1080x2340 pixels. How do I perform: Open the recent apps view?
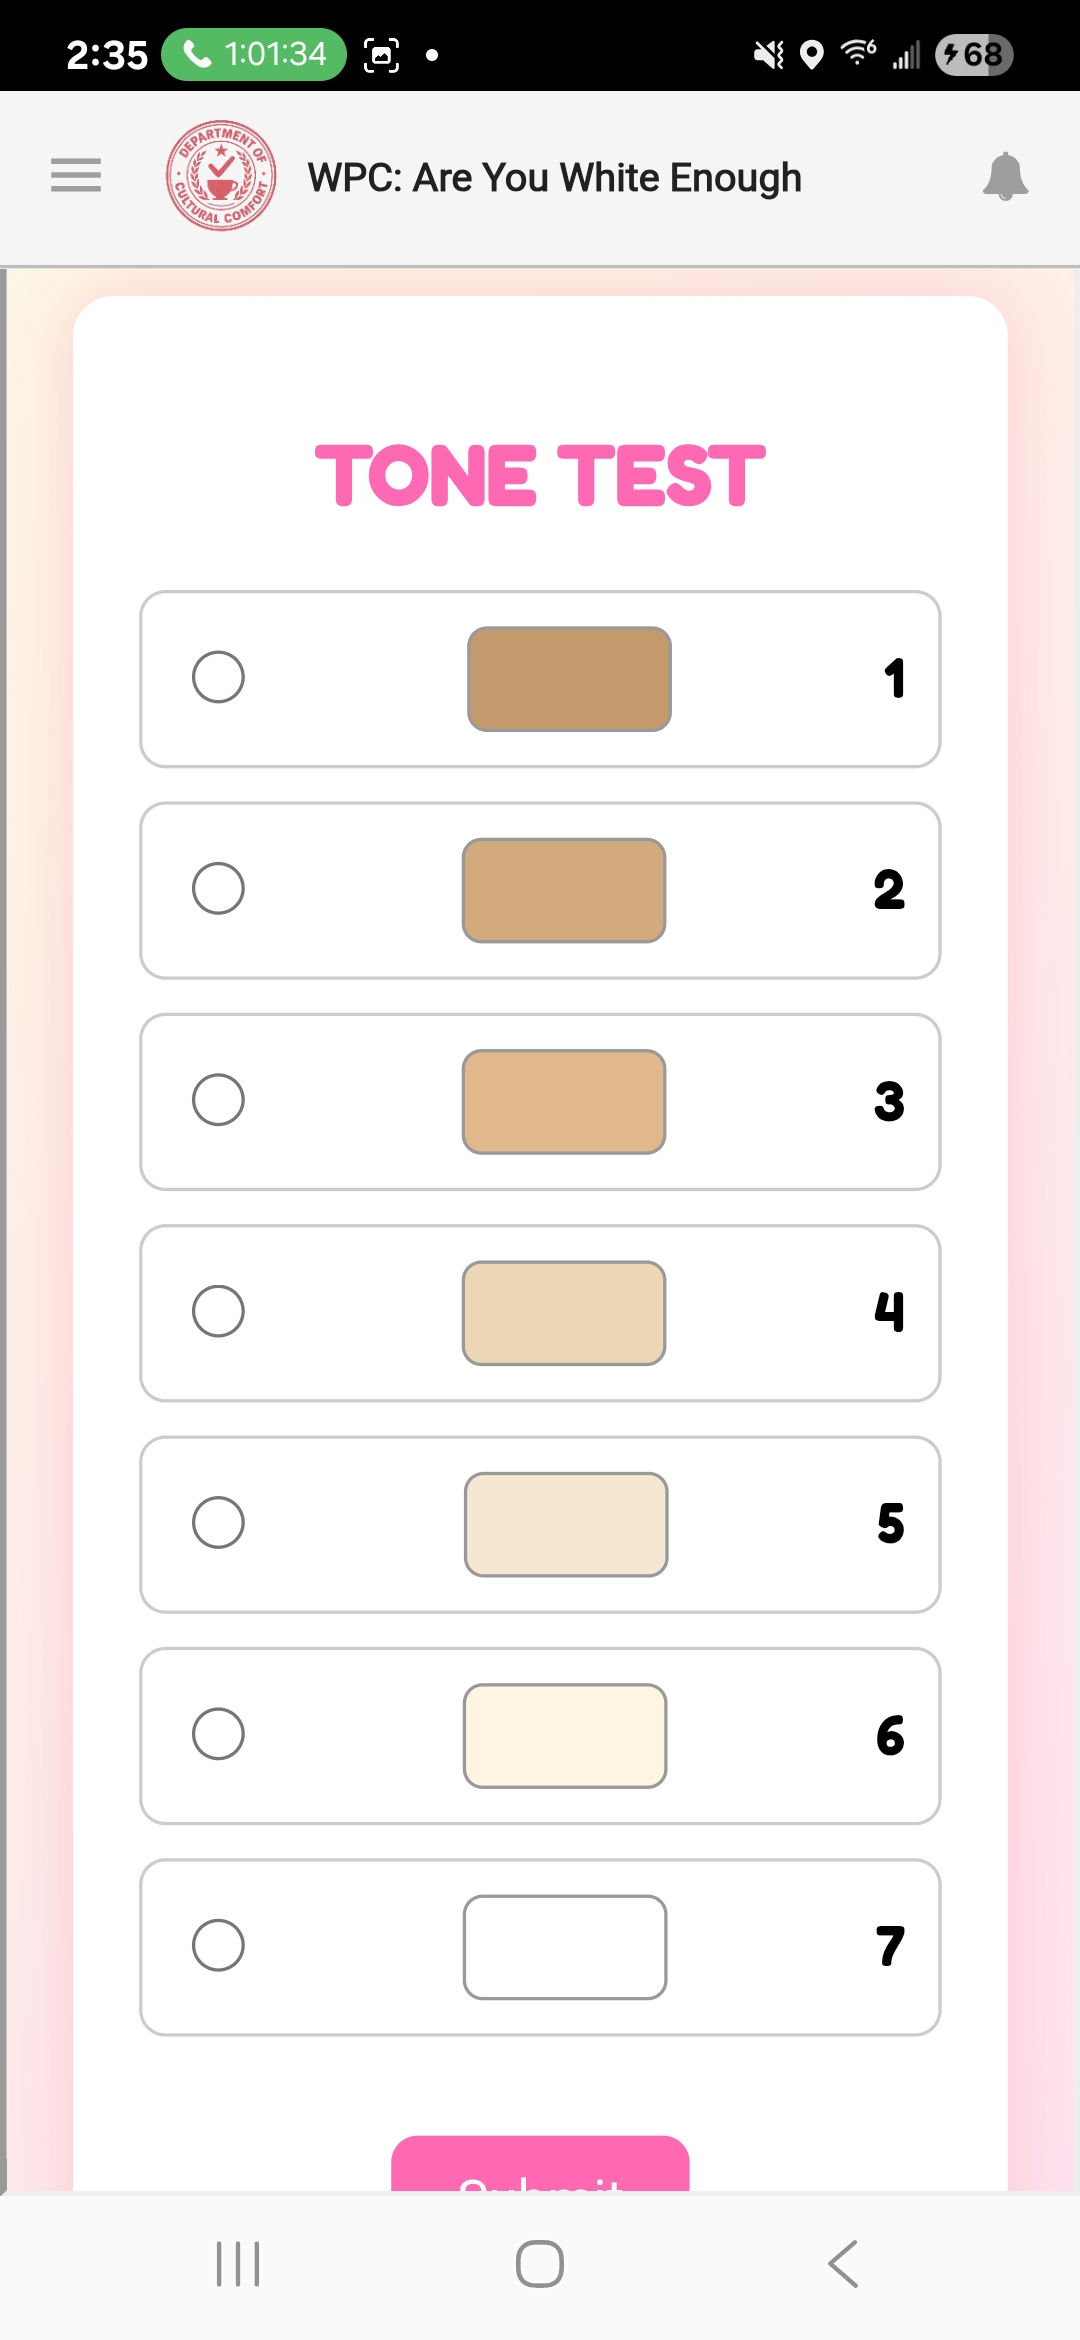238,2264
